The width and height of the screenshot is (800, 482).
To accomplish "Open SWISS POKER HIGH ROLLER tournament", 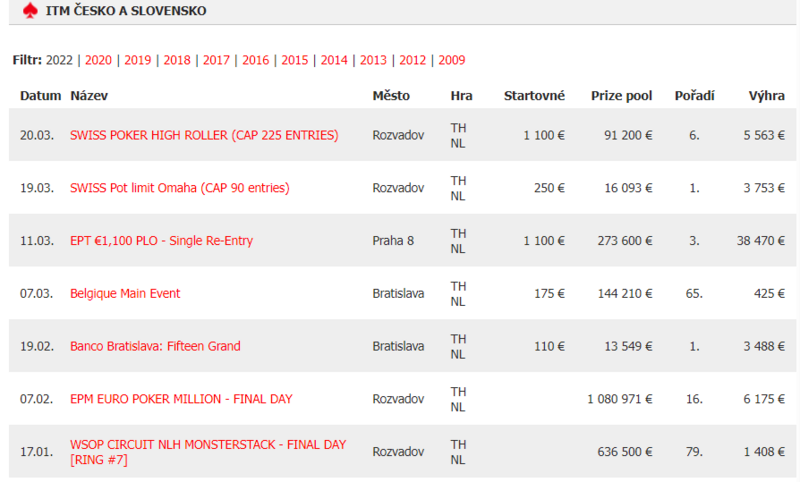I will tap(204, 135).
